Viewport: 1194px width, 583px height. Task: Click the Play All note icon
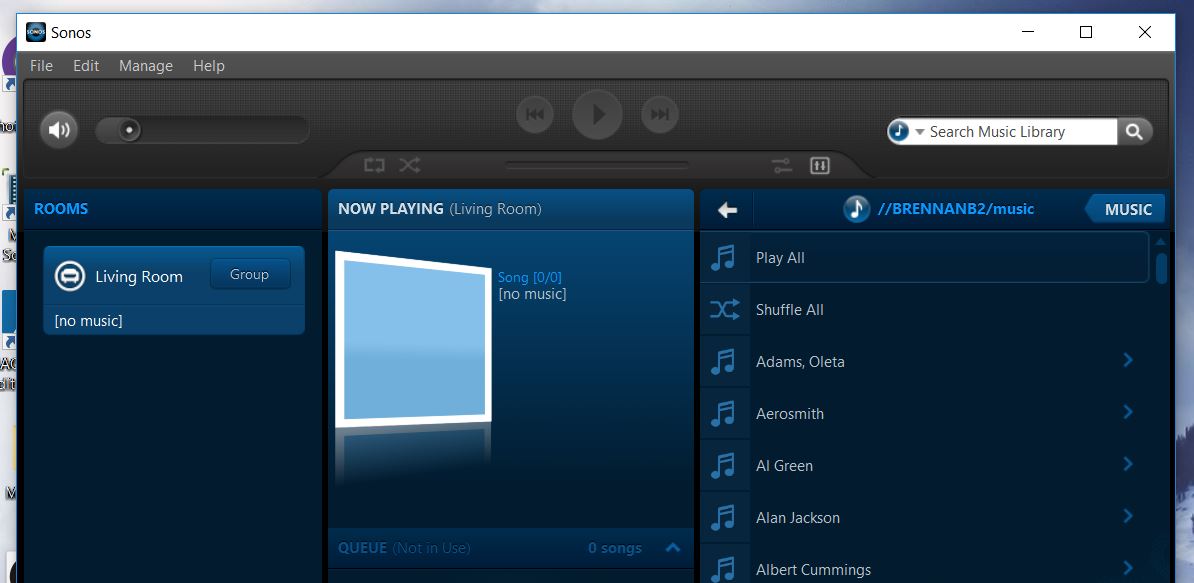point(723,257)
